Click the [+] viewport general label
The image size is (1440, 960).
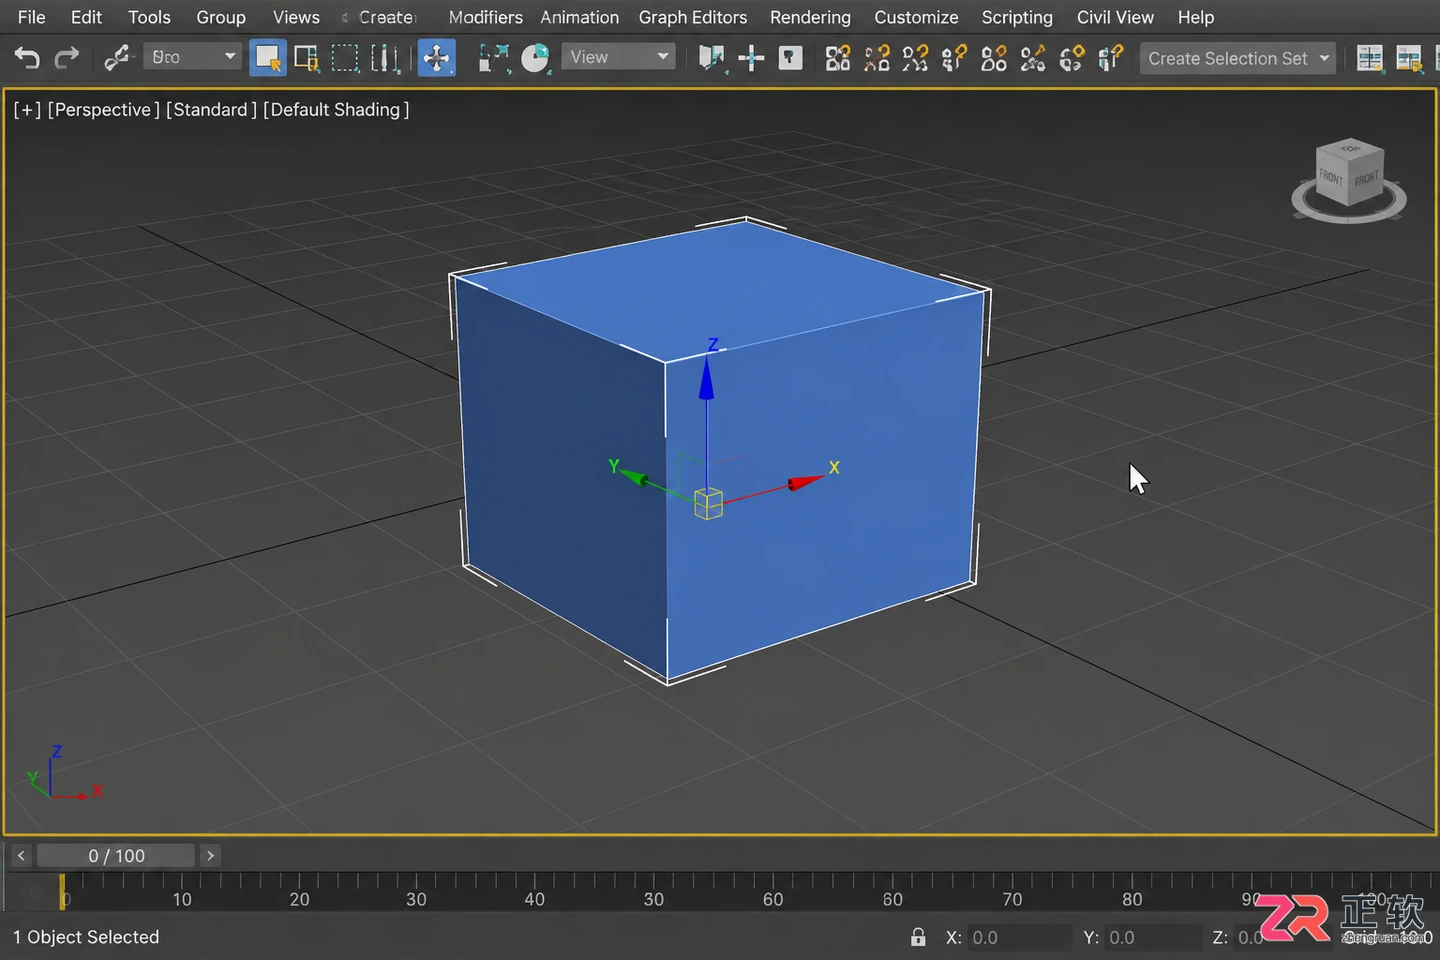click(x=27, y=109)
